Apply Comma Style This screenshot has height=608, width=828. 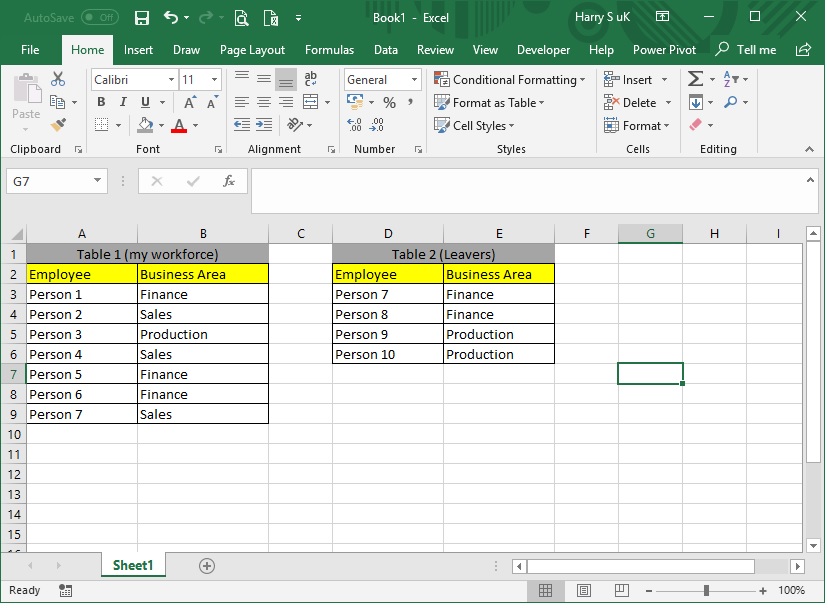coord(410,101)
